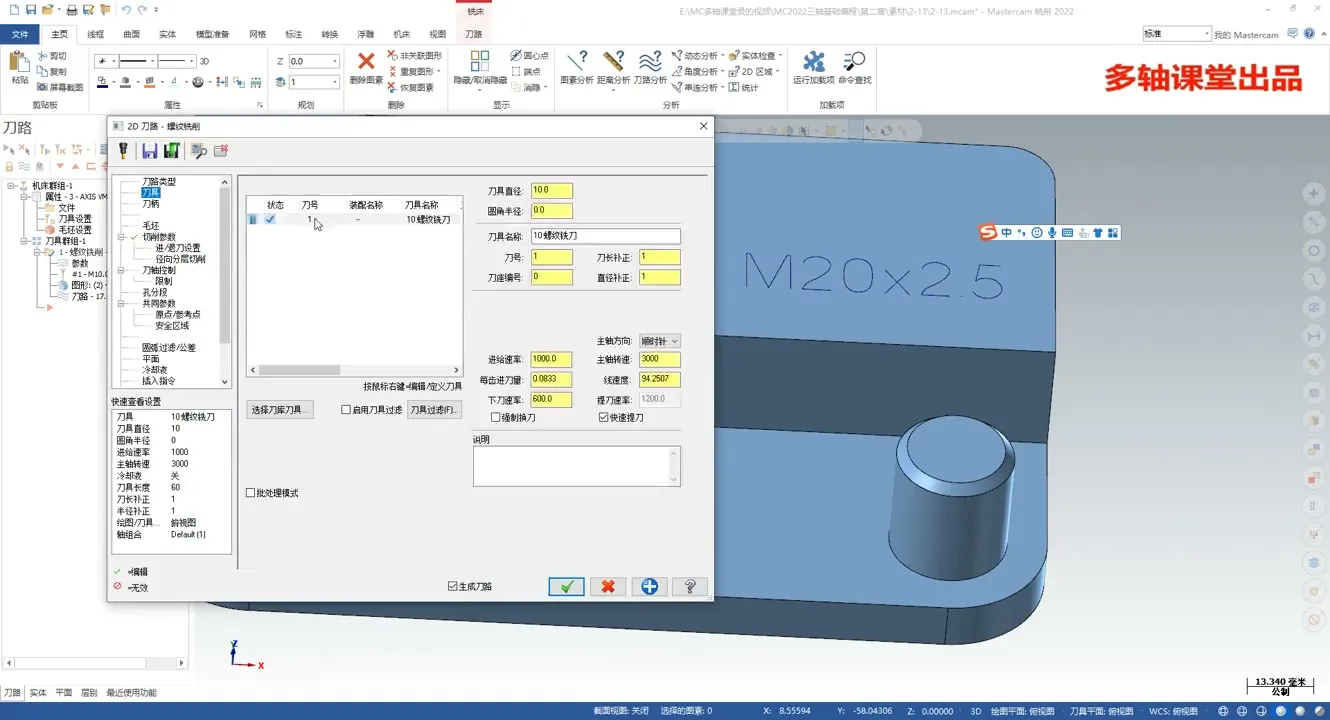Open 命令查找 command finder
The width and height of the screenshot is (1330, 720).
point(854,67)
